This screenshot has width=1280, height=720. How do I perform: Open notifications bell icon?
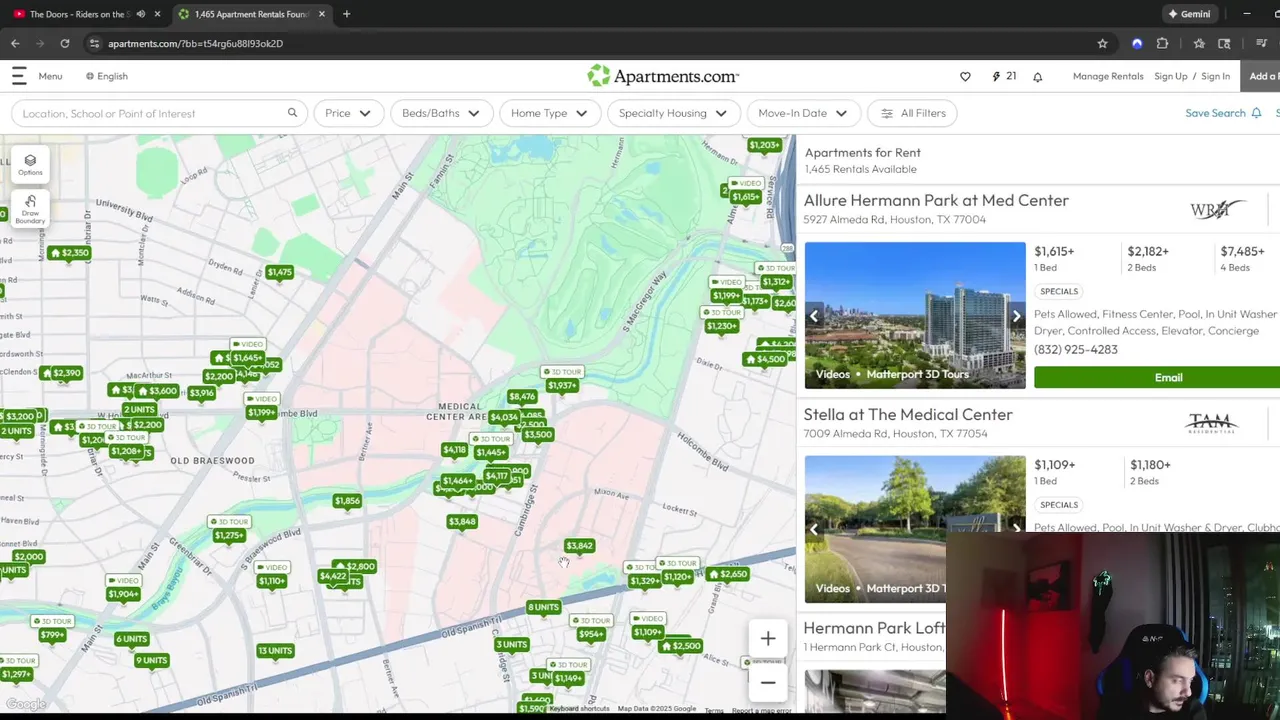click(1037, 76)
